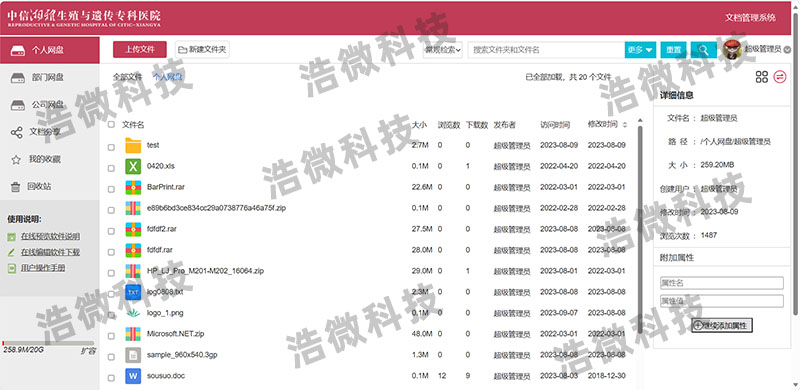Click the zip icon of HP_LJ_Pro_M201-M202_16064.zip
Image resolution: width=800 pixels, height=390 pixels.
133,271
